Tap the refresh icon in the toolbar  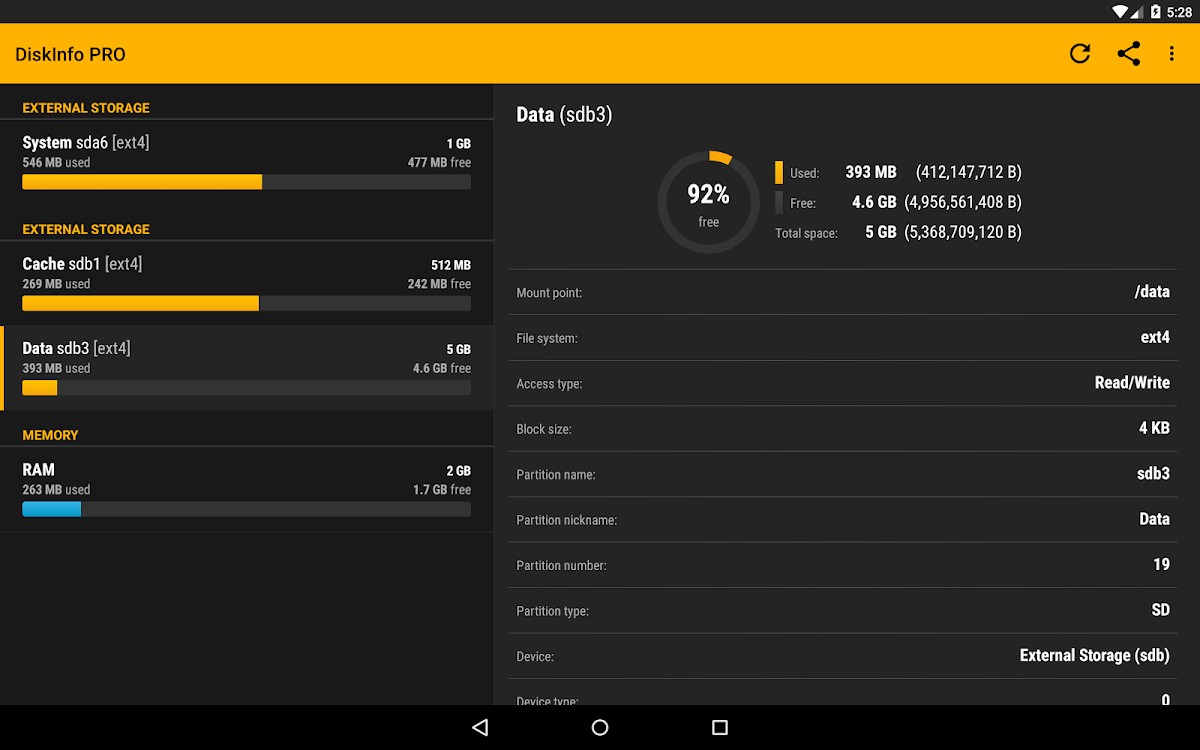click(1079, 54)
